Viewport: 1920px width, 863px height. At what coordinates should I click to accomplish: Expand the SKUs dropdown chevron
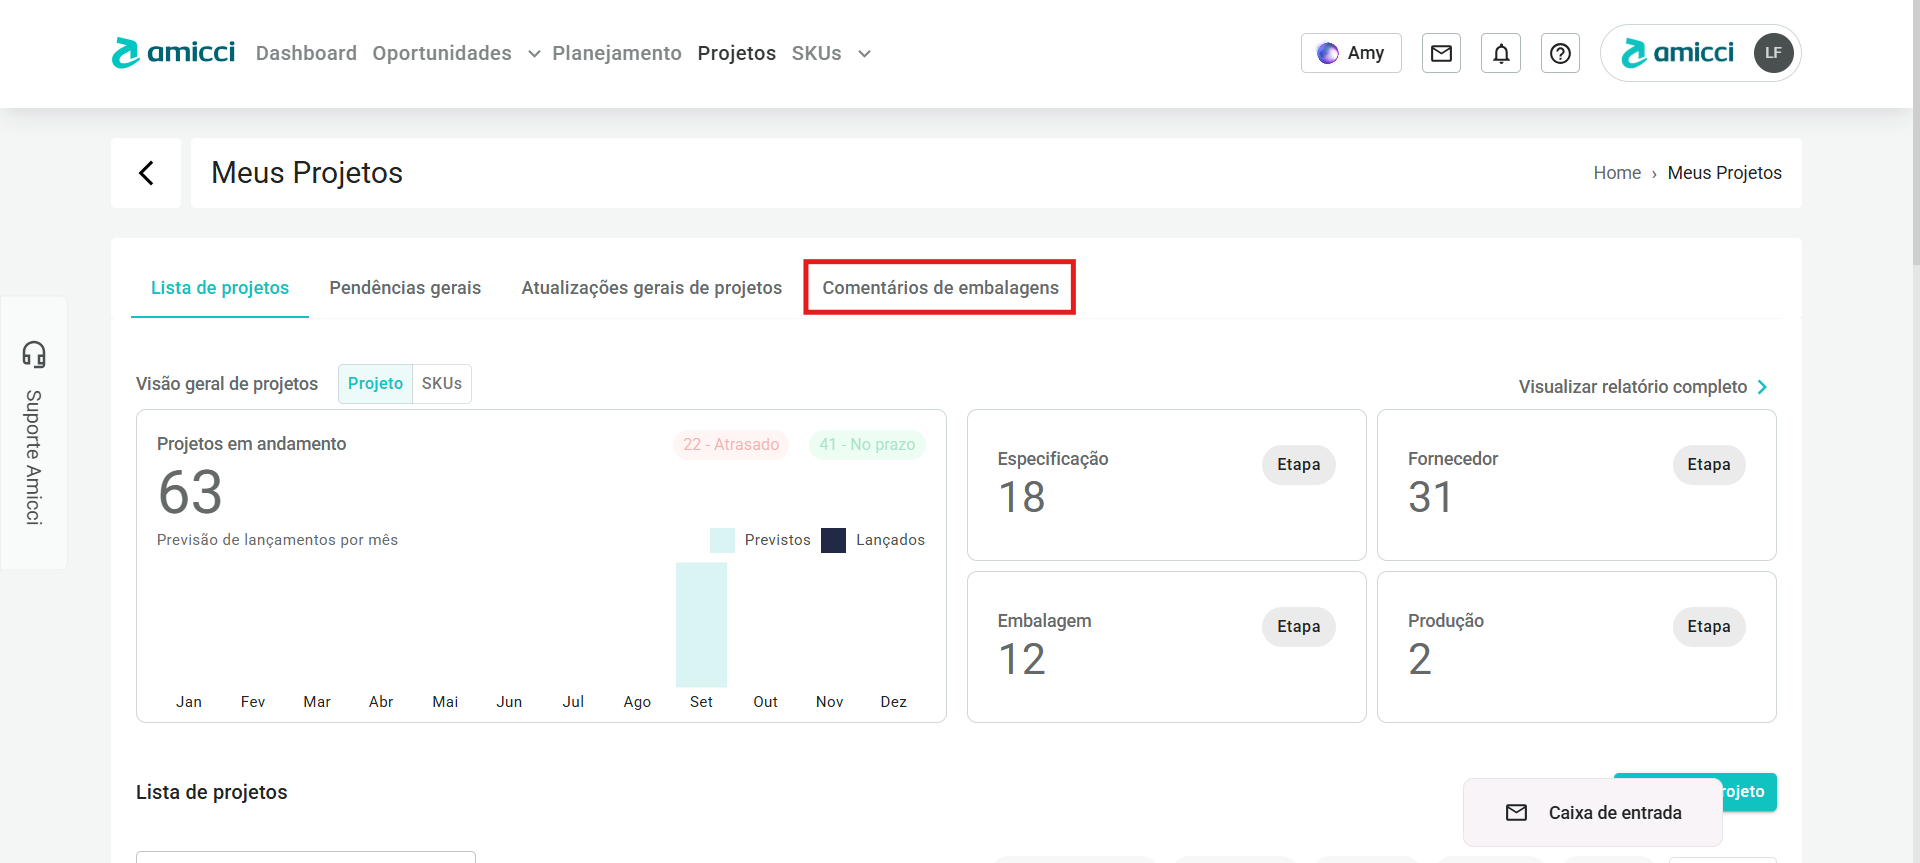[864, 54]
